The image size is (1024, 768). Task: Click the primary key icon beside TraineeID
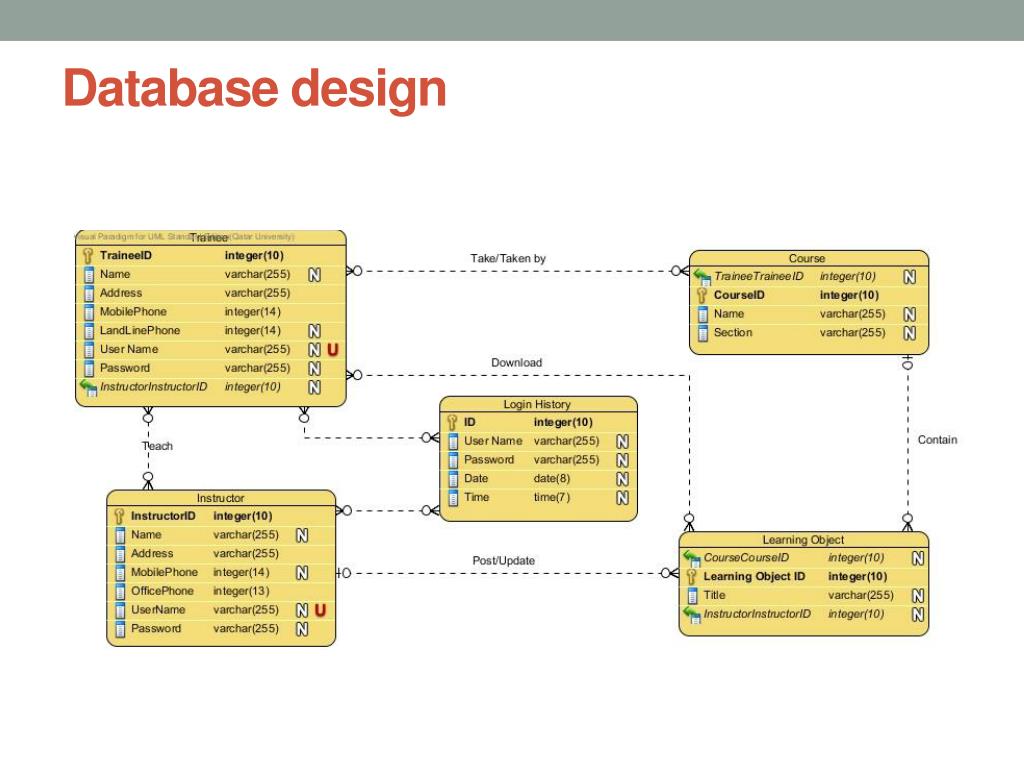tap(88, 256)
